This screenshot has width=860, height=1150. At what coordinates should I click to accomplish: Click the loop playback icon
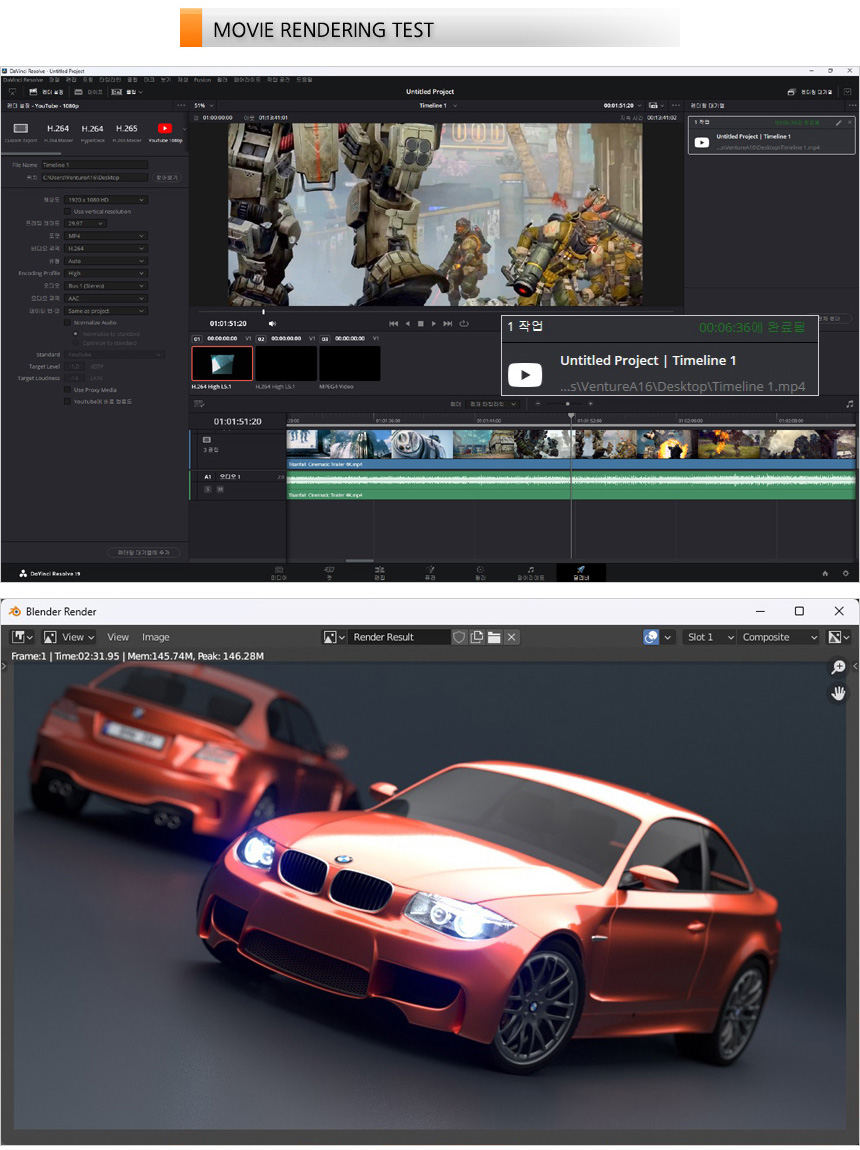tap(462, 323)
